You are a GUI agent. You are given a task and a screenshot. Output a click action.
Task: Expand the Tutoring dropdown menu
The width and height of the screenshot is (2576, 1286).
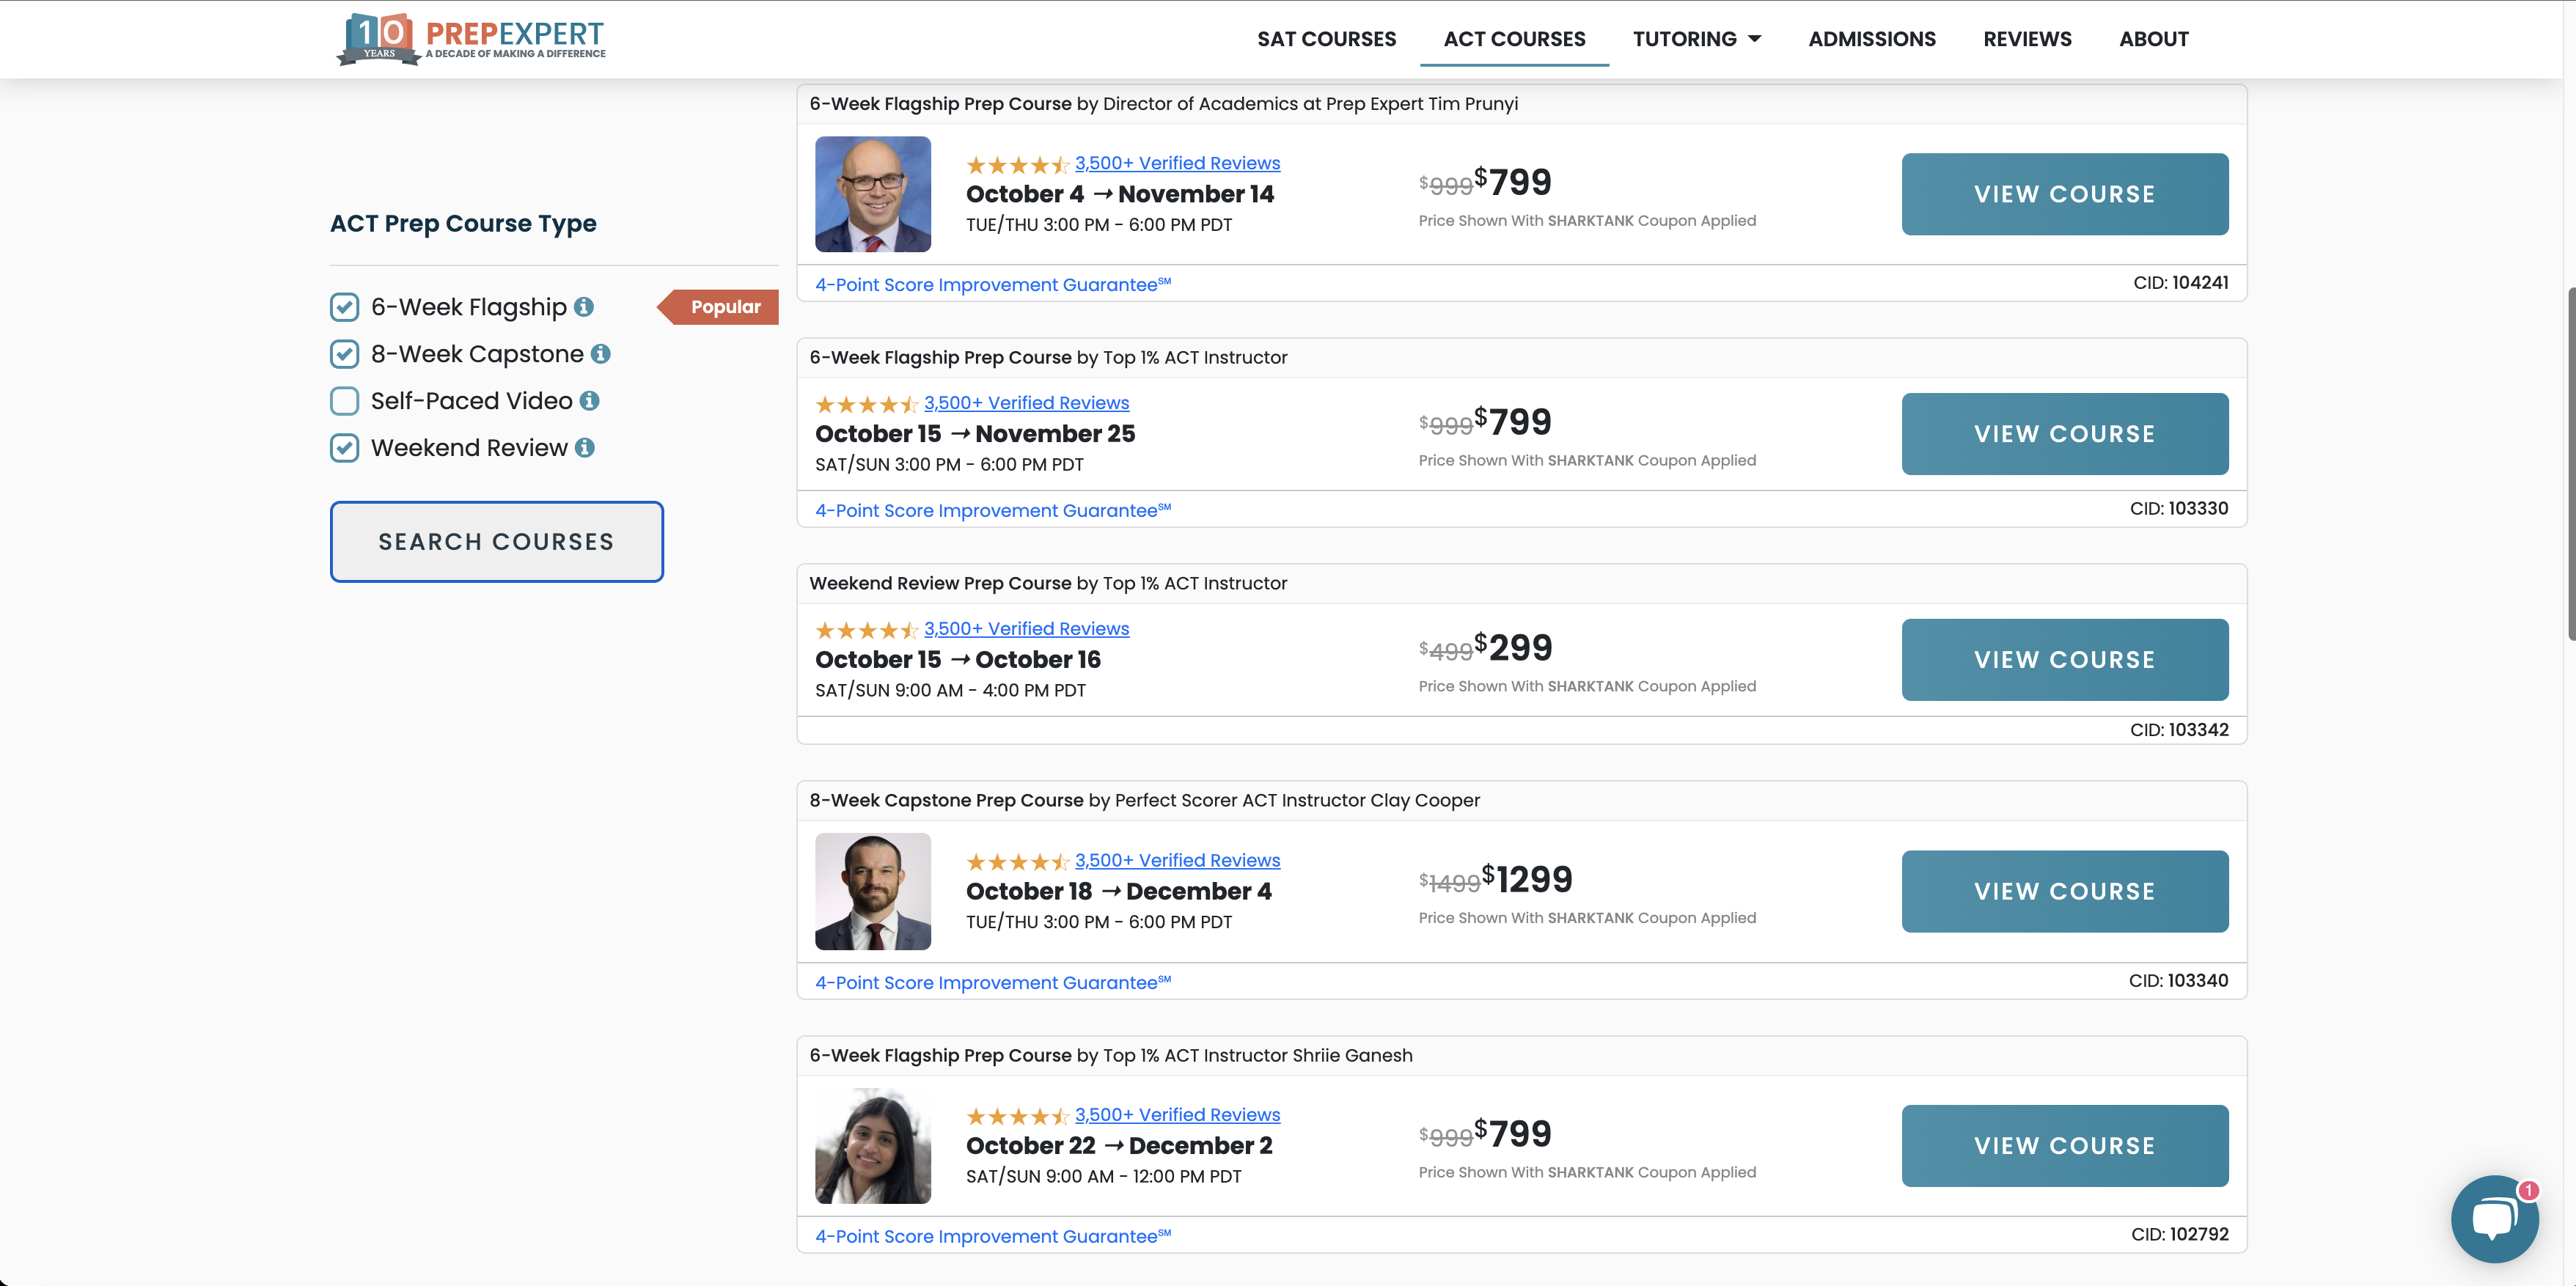click(x=1696, y=39)
